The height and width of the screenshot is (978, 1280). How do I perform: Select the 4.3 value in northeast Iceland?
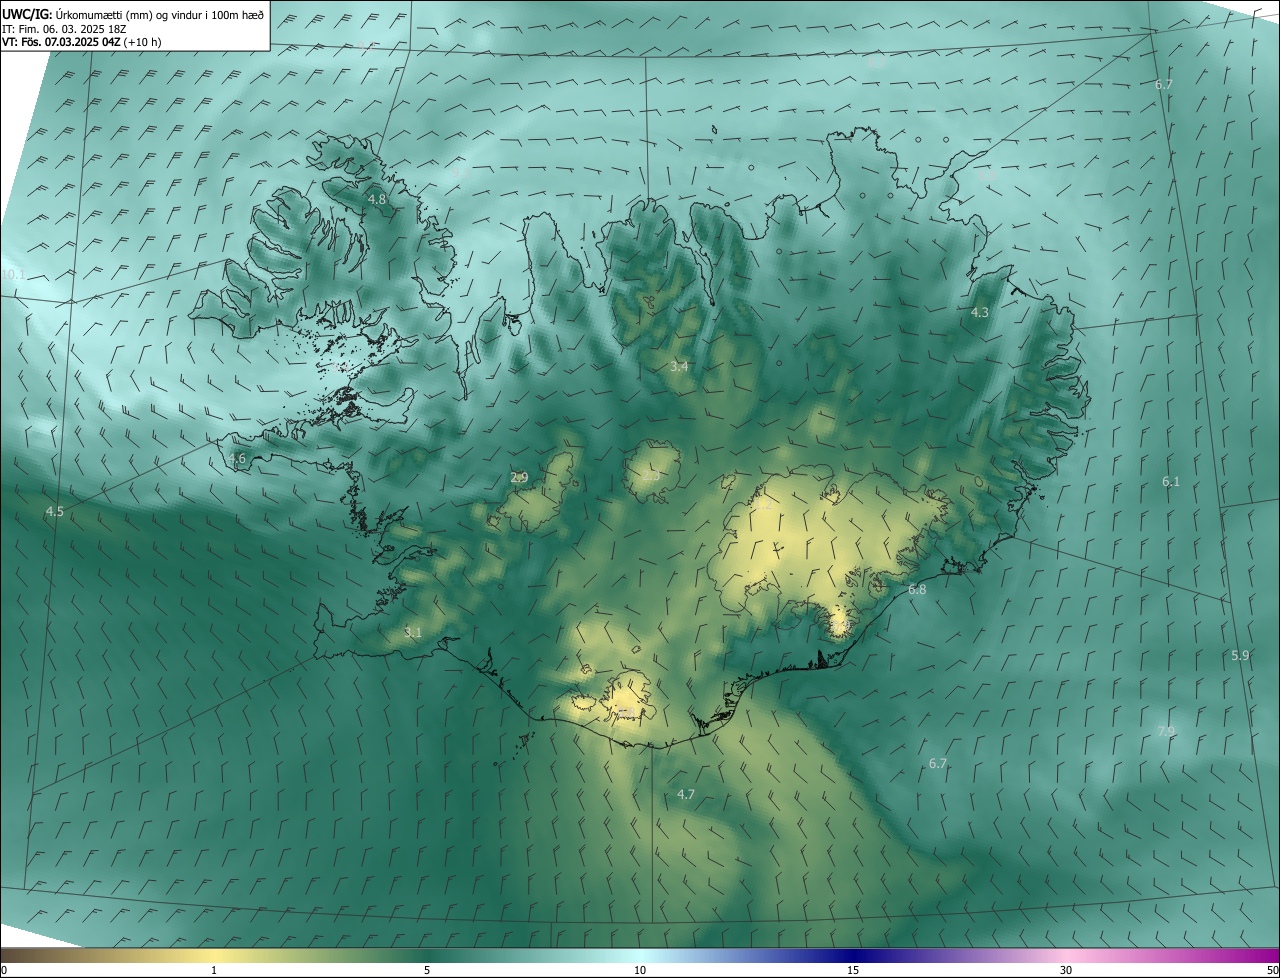tap(980, 313)
